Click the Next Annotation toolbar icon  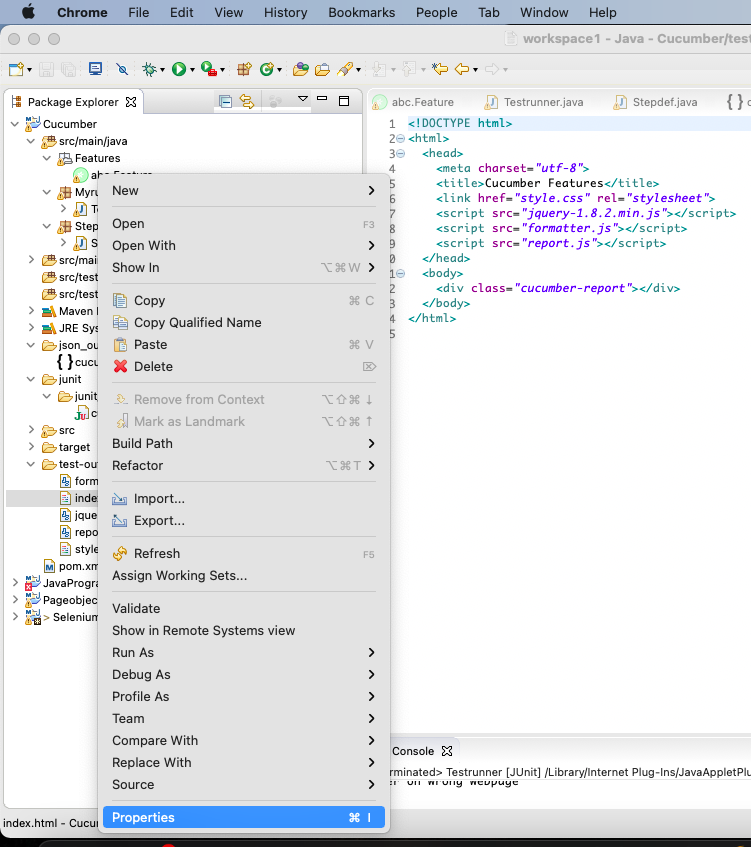pyautogui.click(x=379, y=69)
